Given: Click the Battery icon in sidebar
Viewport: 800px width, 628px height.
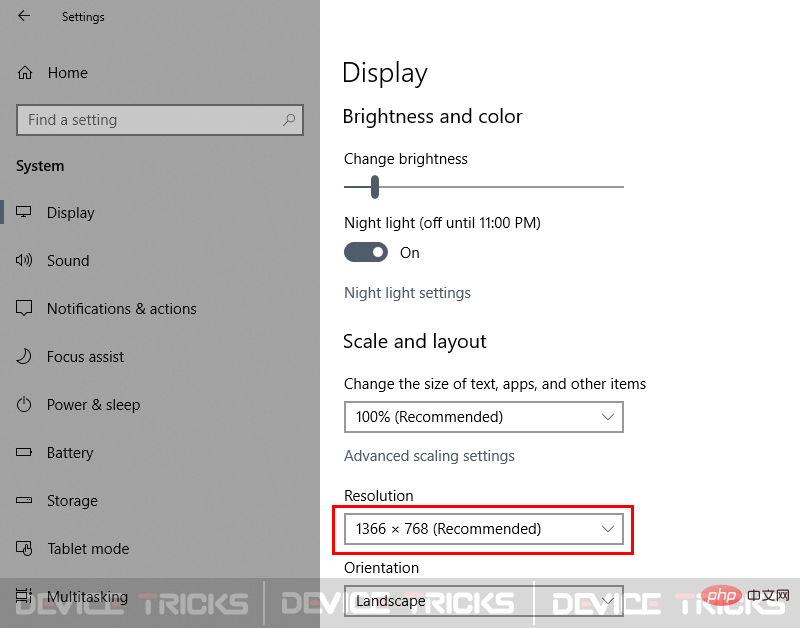Looking at the screenshot, I should tap(23, 452).
